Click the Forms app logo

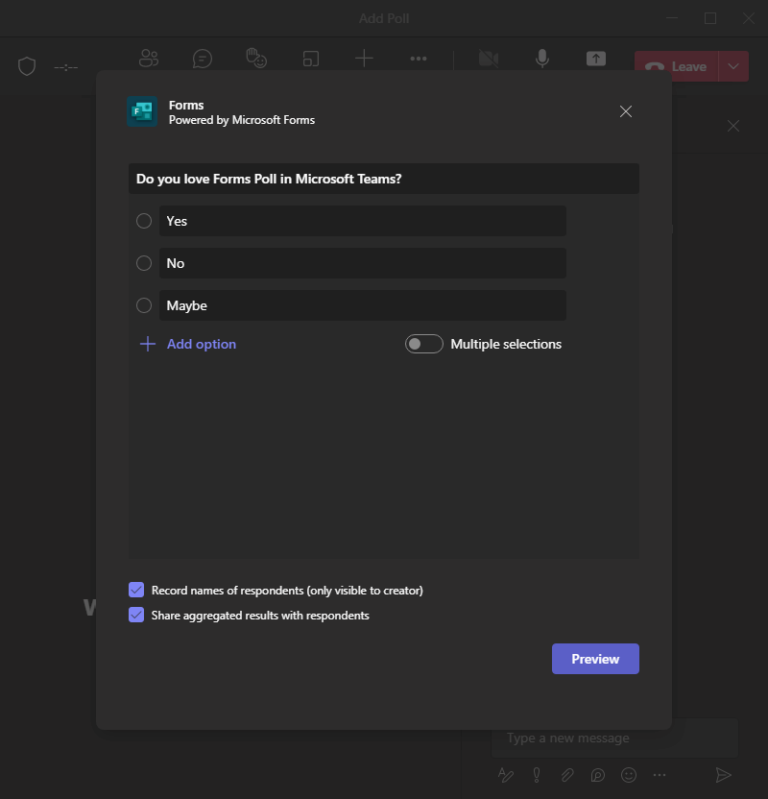142,112
